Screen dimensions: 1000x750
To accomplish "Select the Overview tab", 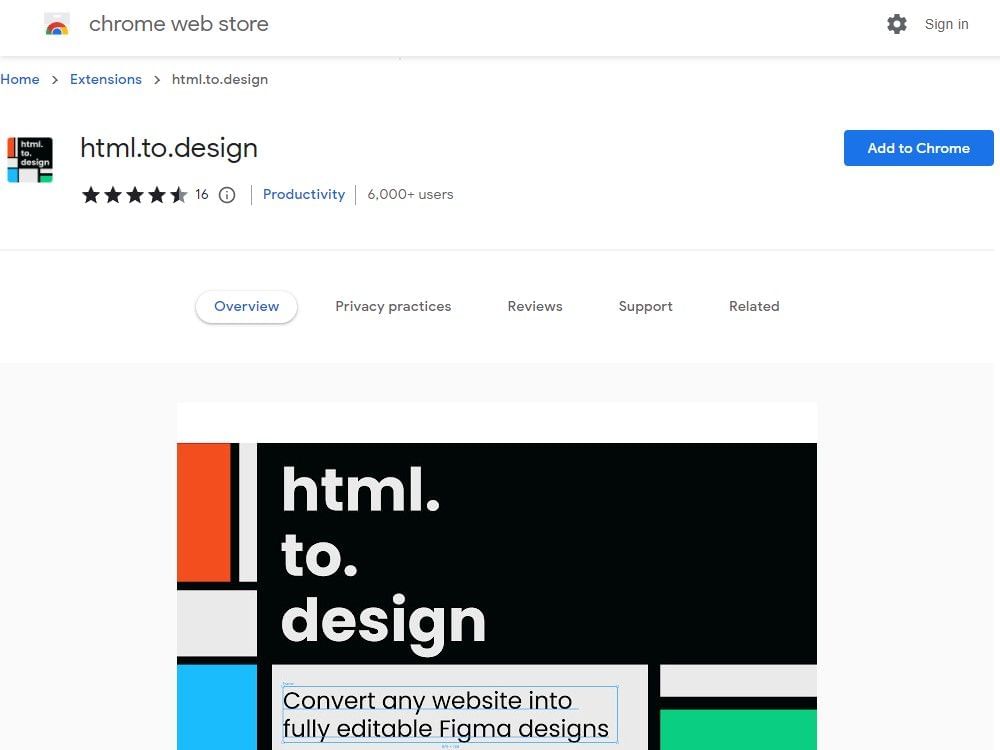I will coord(246,306).
